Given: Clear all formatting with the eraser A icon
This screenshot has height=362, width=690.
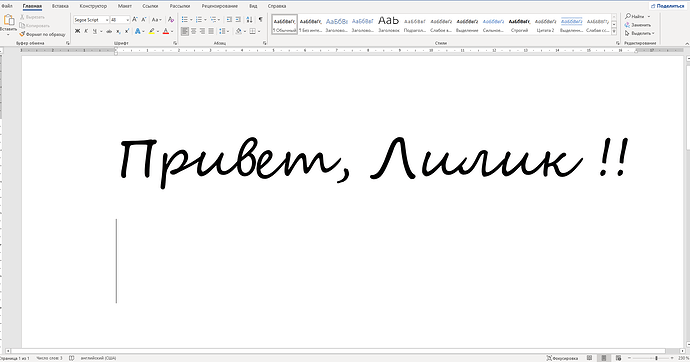Looking at the screenshot, I should pos(171,20).
